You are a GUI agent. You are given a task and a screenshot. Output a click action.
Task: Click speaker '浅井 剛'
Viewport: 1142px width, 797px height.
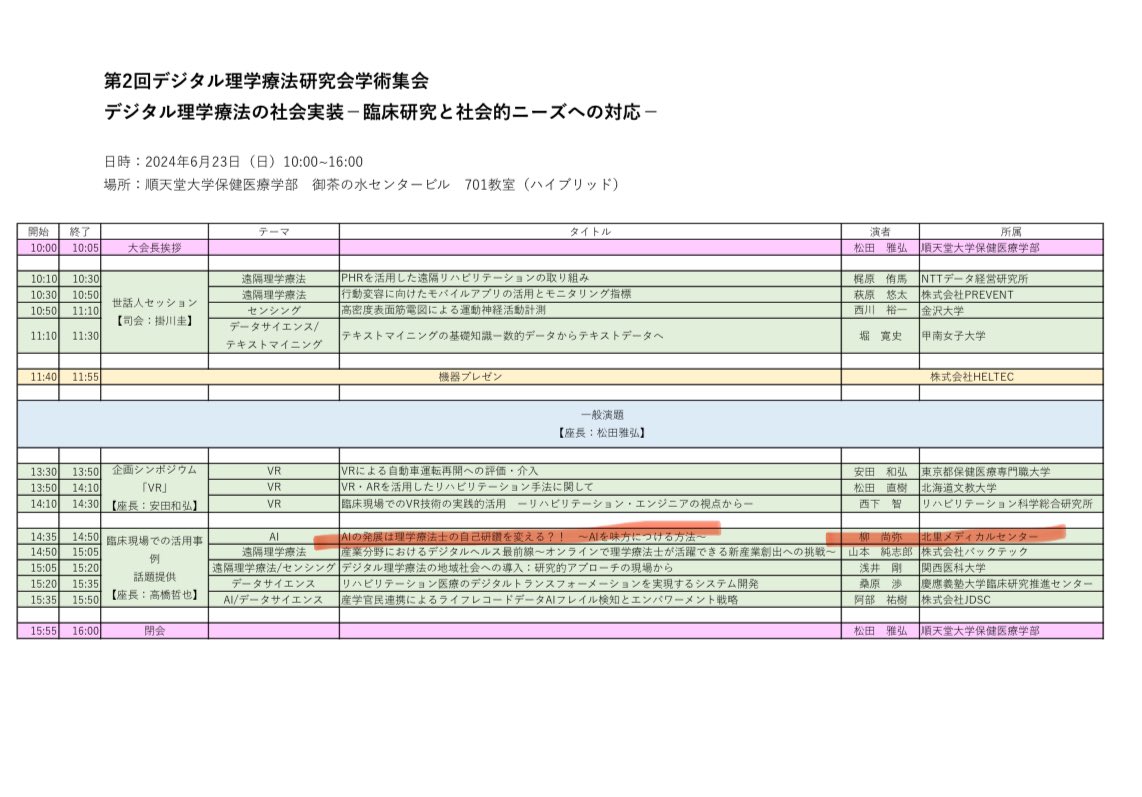tap(880, 568)
